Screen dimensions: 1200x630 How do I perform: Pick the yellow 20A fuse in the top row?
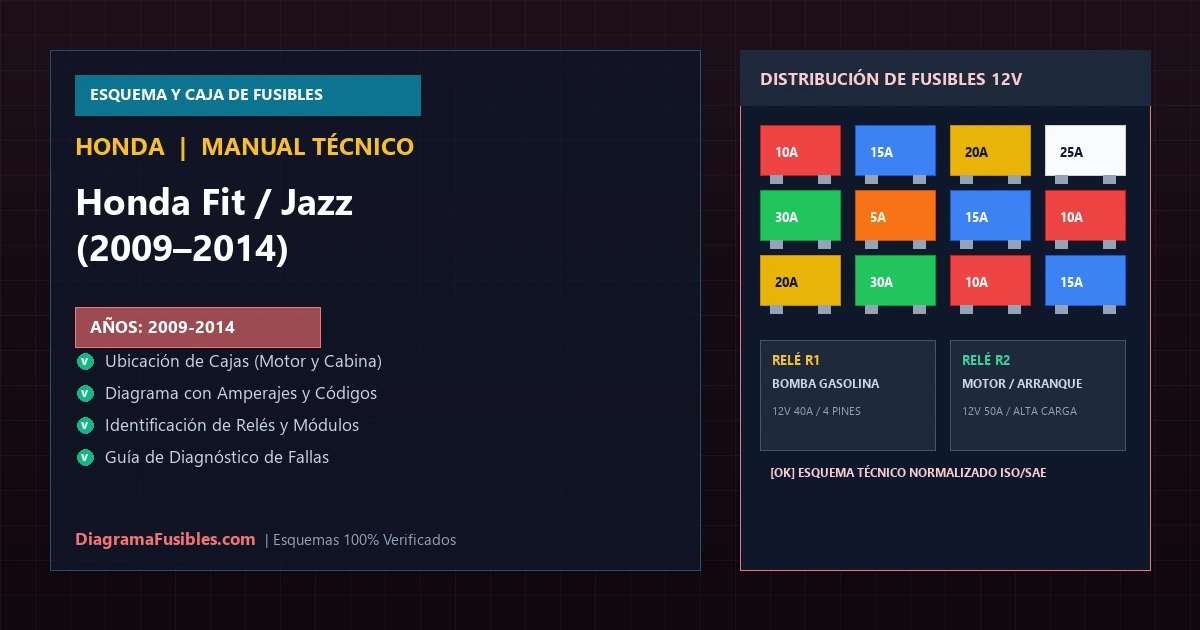click(990, 151)
